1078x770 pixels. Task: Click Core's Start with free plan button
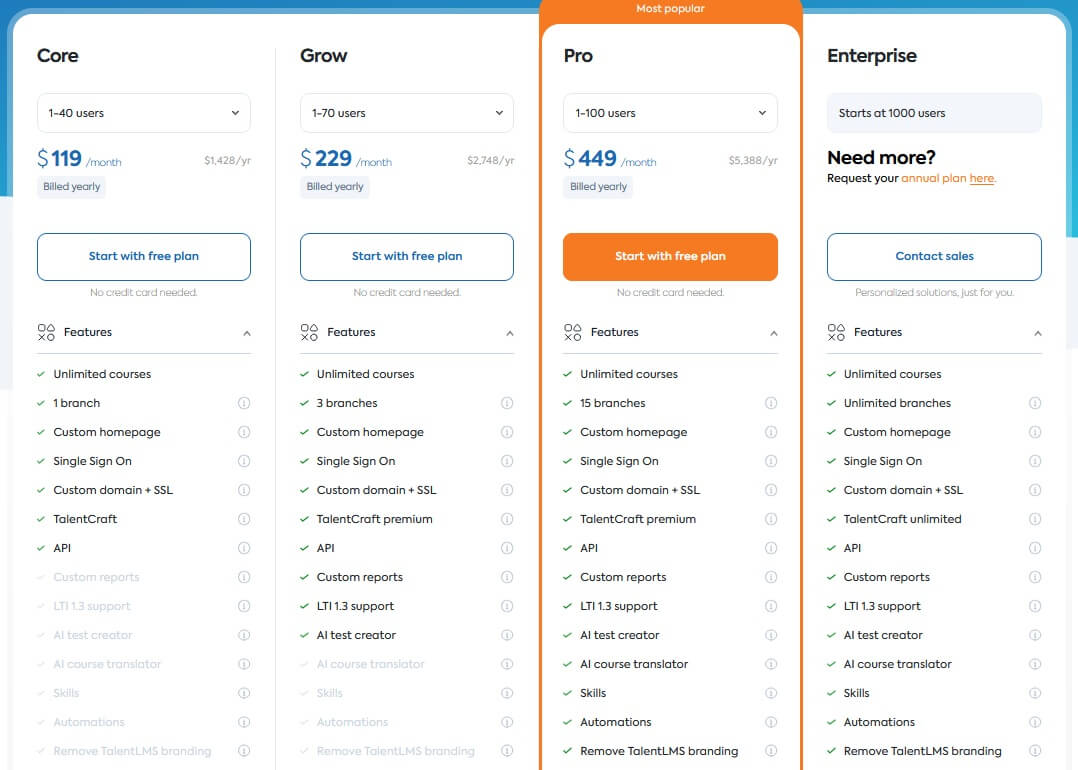pyautogui.click(x=144, y=256)
